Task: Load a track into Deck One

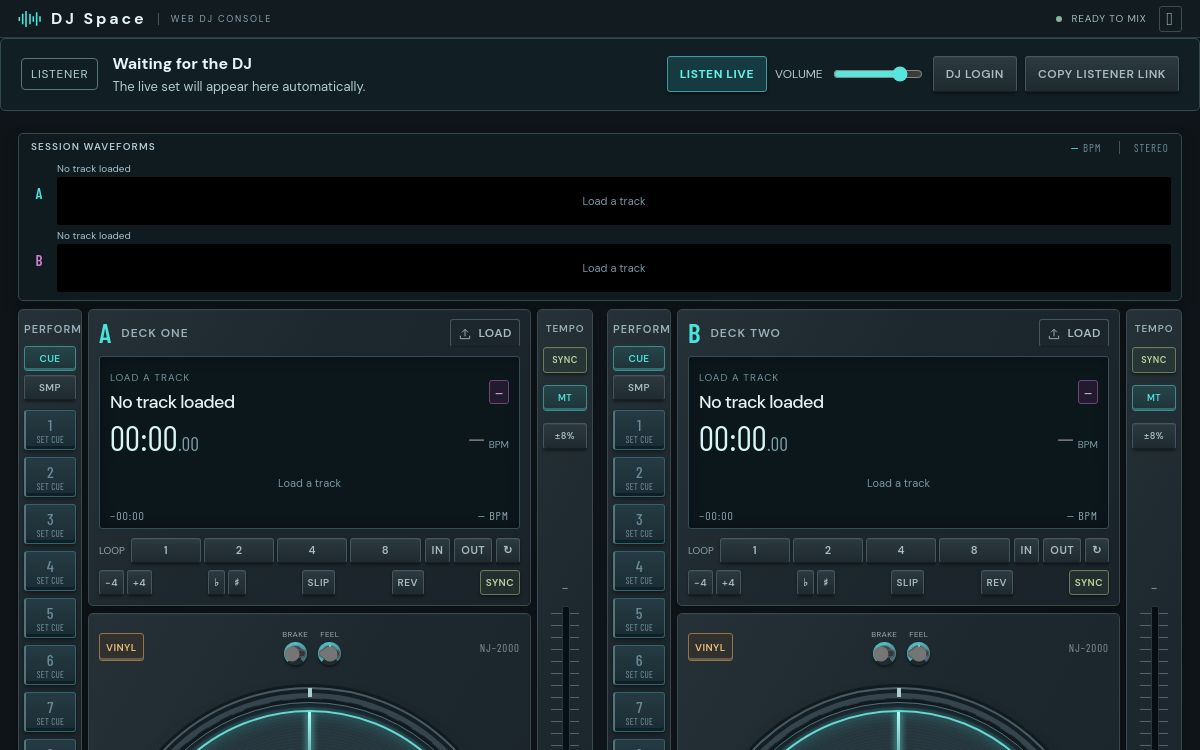Action: click(x=485, y=333)
